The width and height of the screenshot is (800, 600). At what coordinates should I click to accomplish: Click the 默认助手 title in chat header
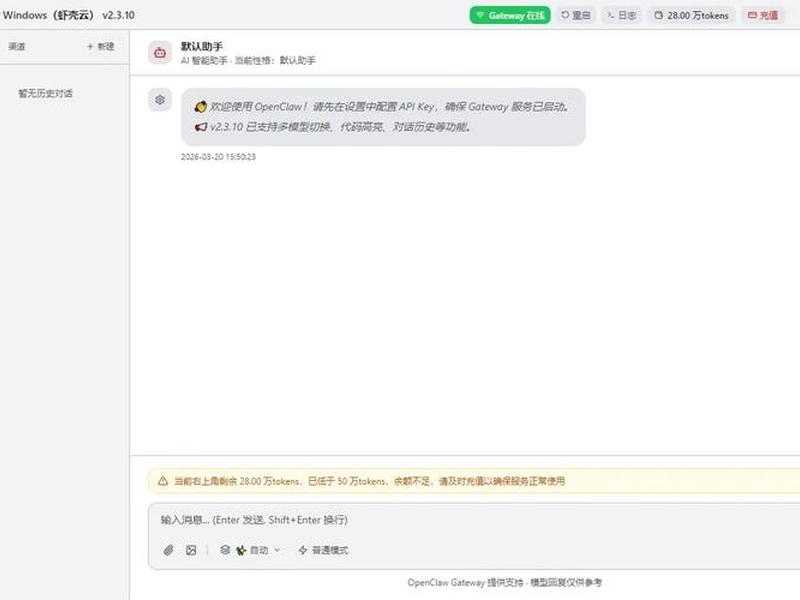[x=202, y=46]
